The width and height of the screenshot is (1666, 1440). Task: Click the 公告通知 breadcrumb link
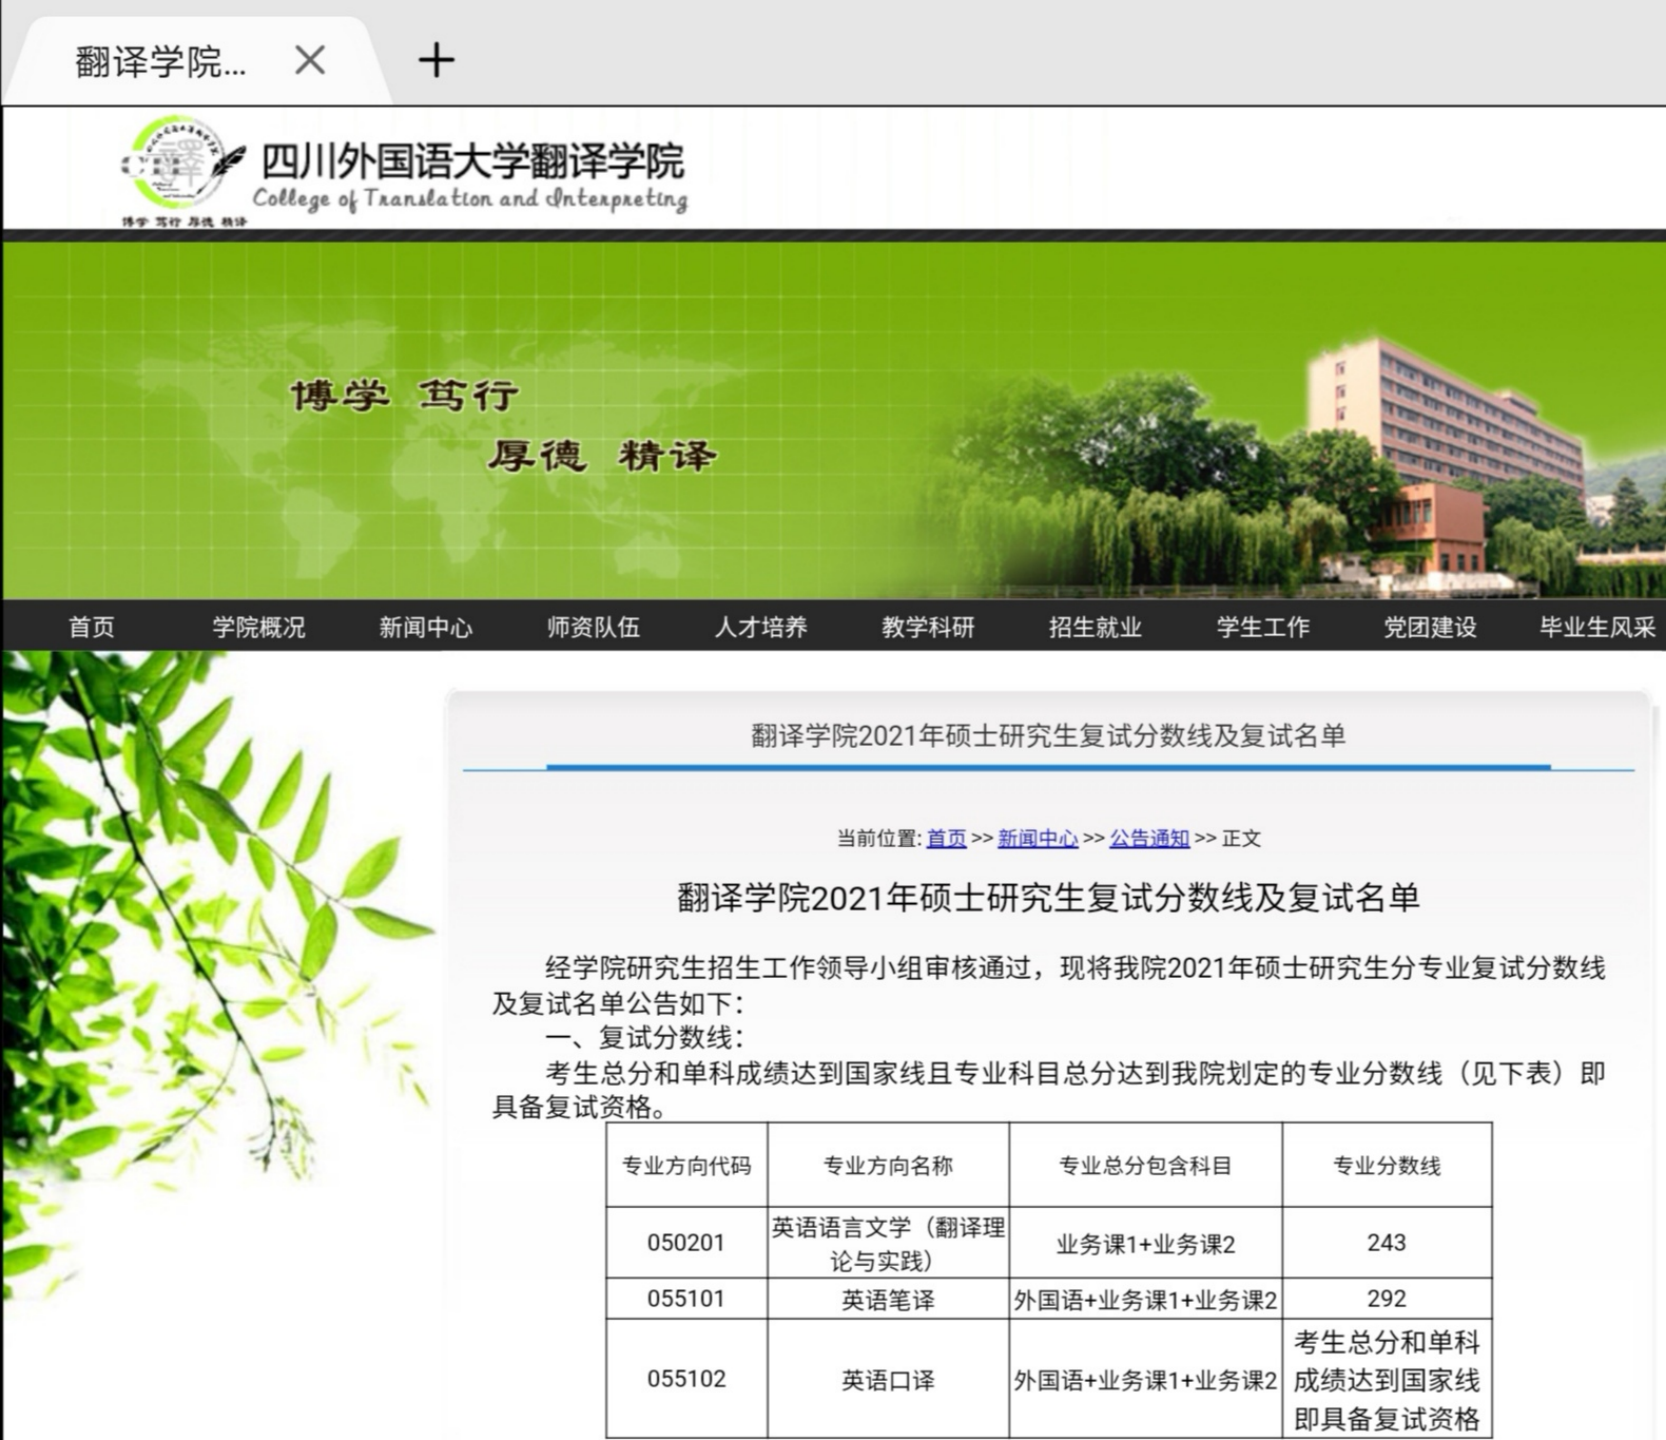pyautogui.click(x=1148, y=840)
